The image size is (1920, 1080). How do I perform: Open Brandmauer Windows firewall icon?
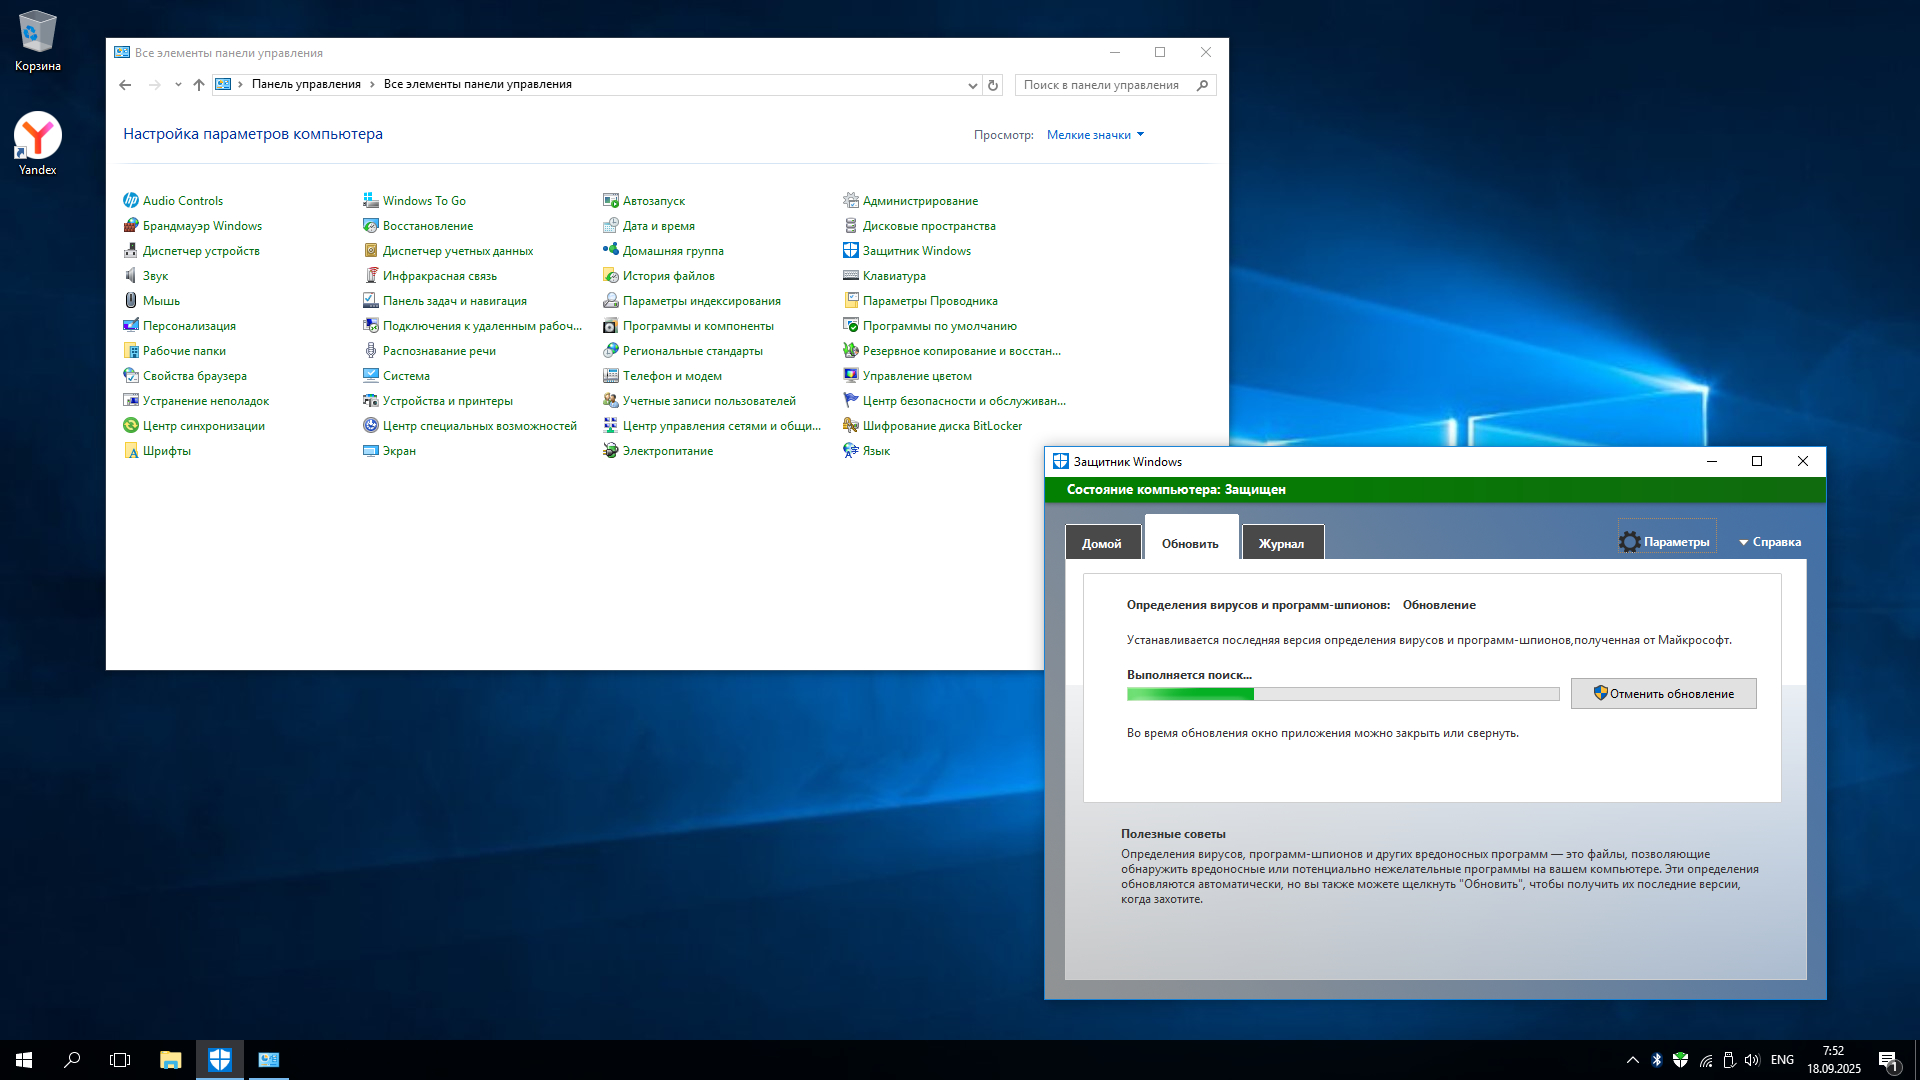[131, 226]
